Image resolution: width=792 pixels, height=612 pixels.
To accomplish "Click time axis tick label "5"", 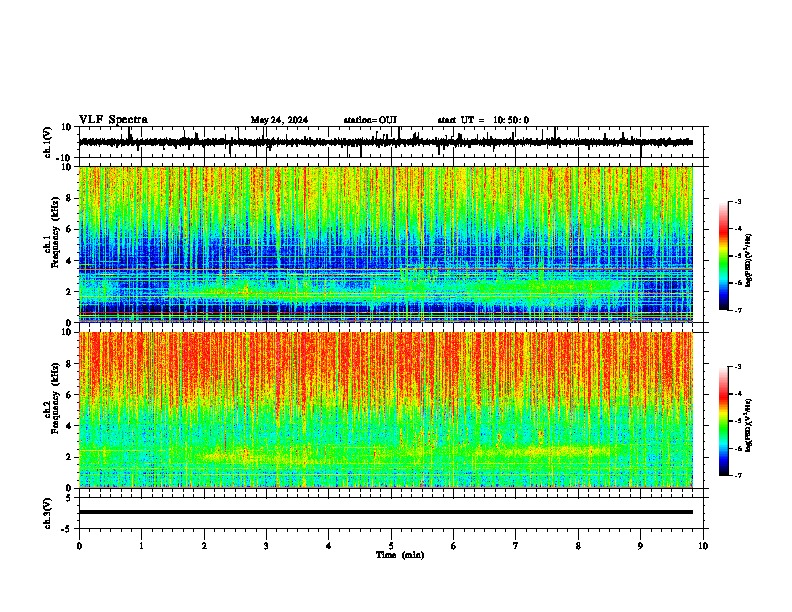I will click(x=391, y=545).
